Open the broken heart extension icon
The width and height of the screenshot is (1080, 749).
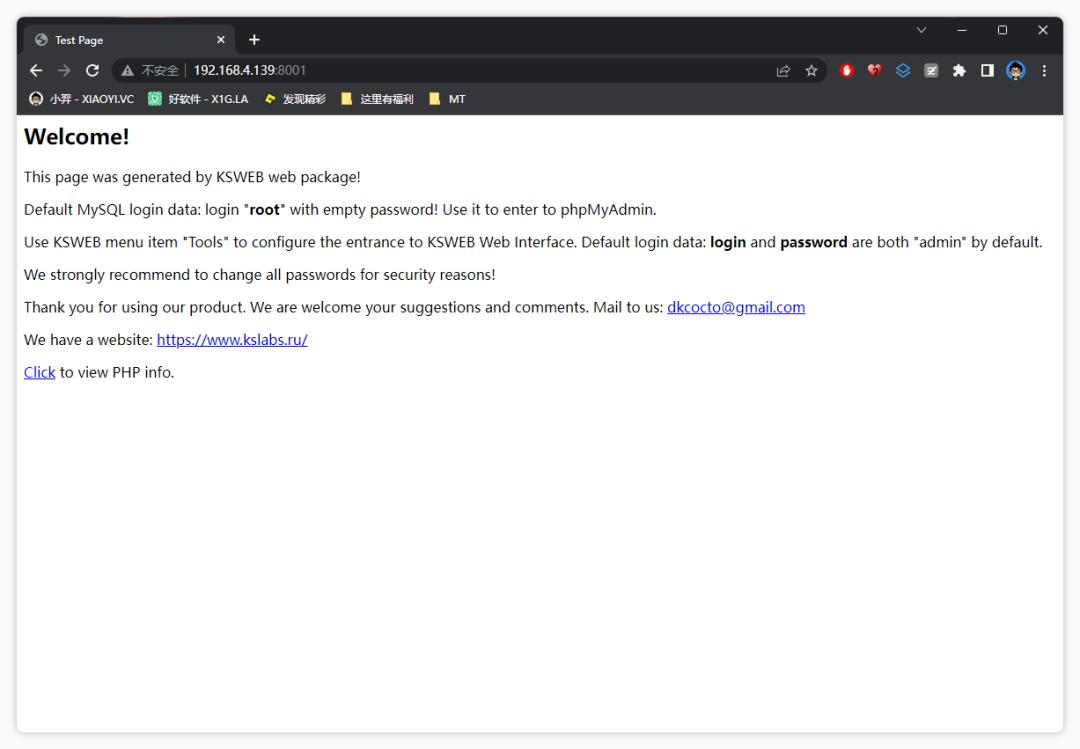click(874, 70)
